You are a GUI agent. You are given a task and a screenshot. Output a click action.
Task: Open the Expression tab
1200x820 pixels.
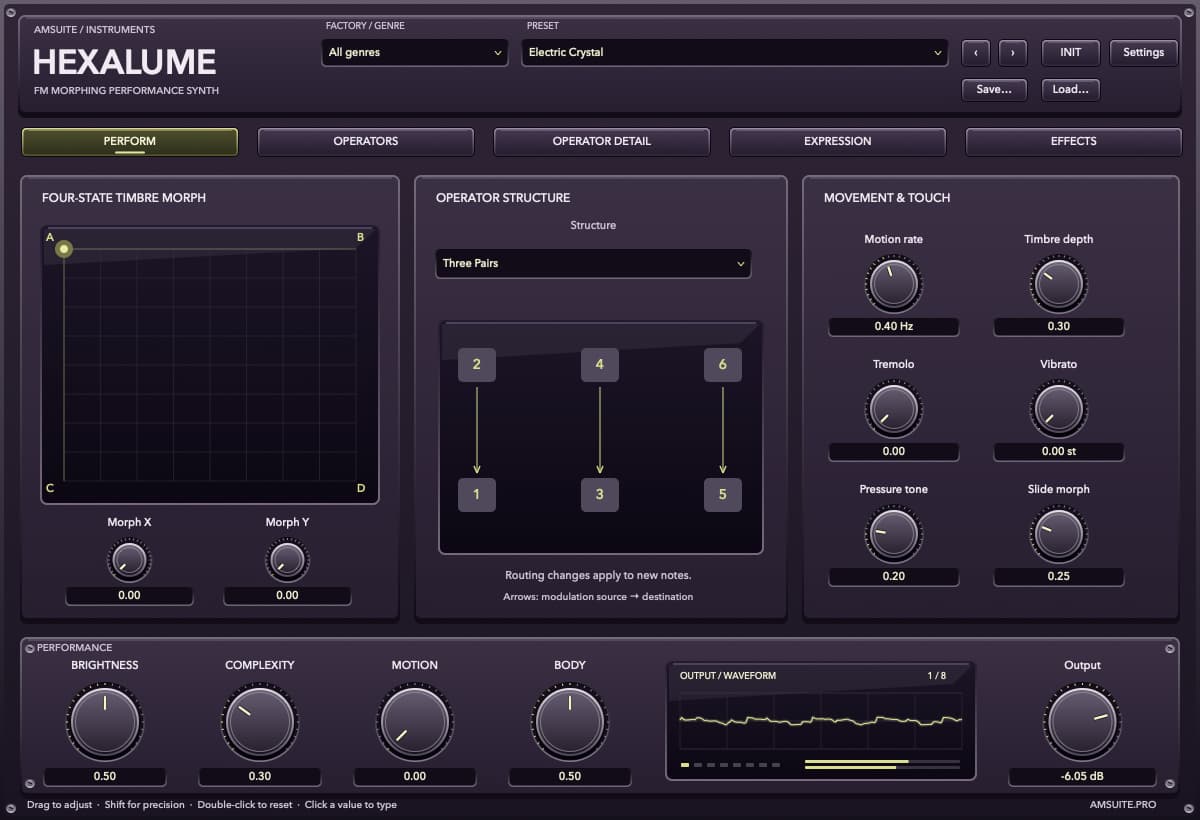pos(838,142)
